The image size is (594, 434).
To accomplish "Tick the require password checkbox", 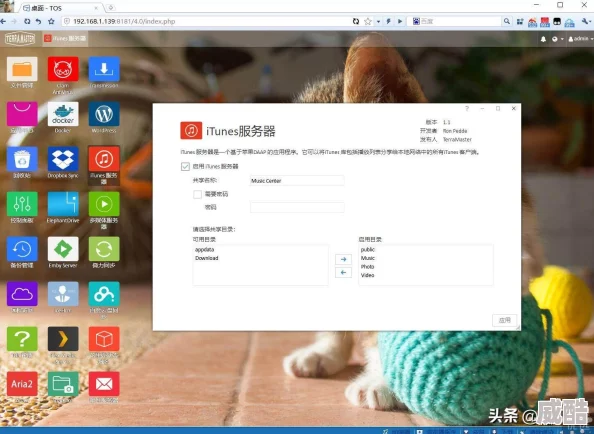I will [197, 194].
